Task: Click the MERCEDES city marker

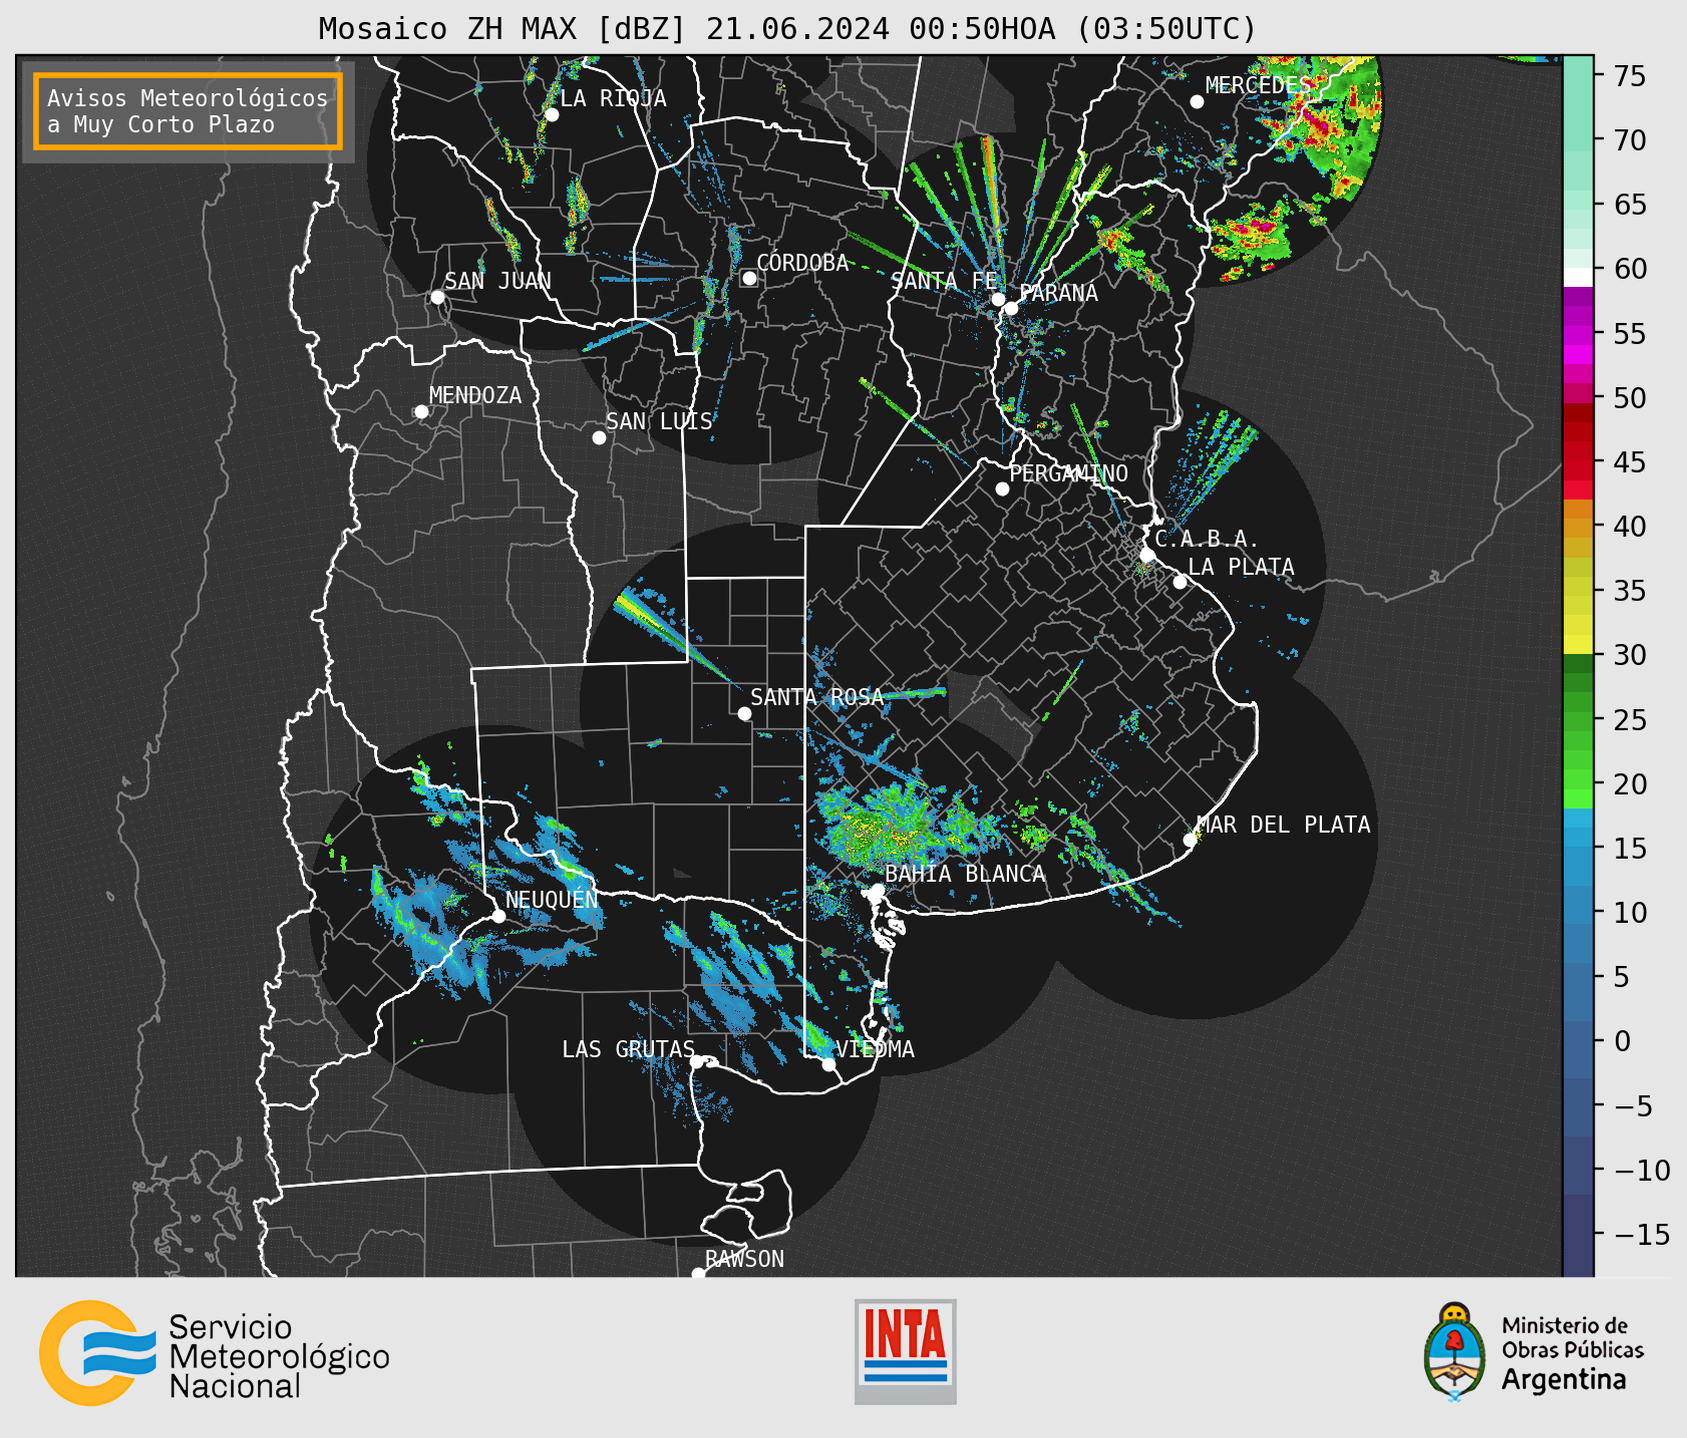Action: click(1197, 102)
